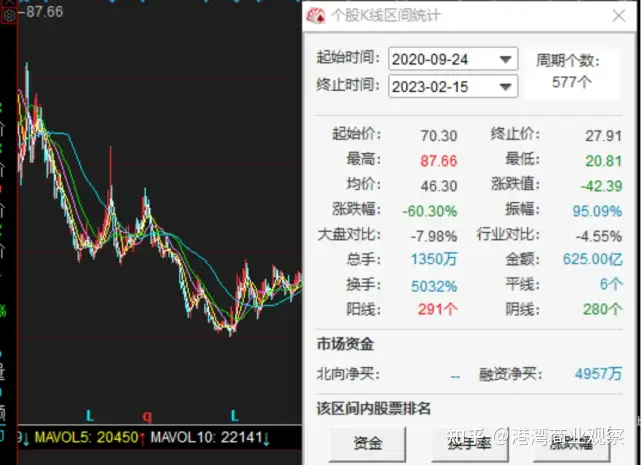The width and height of the screenshot is (641, 465).
Task: Close the 个股K线区间统计 dialog
Action: click(x=619, y=16)
